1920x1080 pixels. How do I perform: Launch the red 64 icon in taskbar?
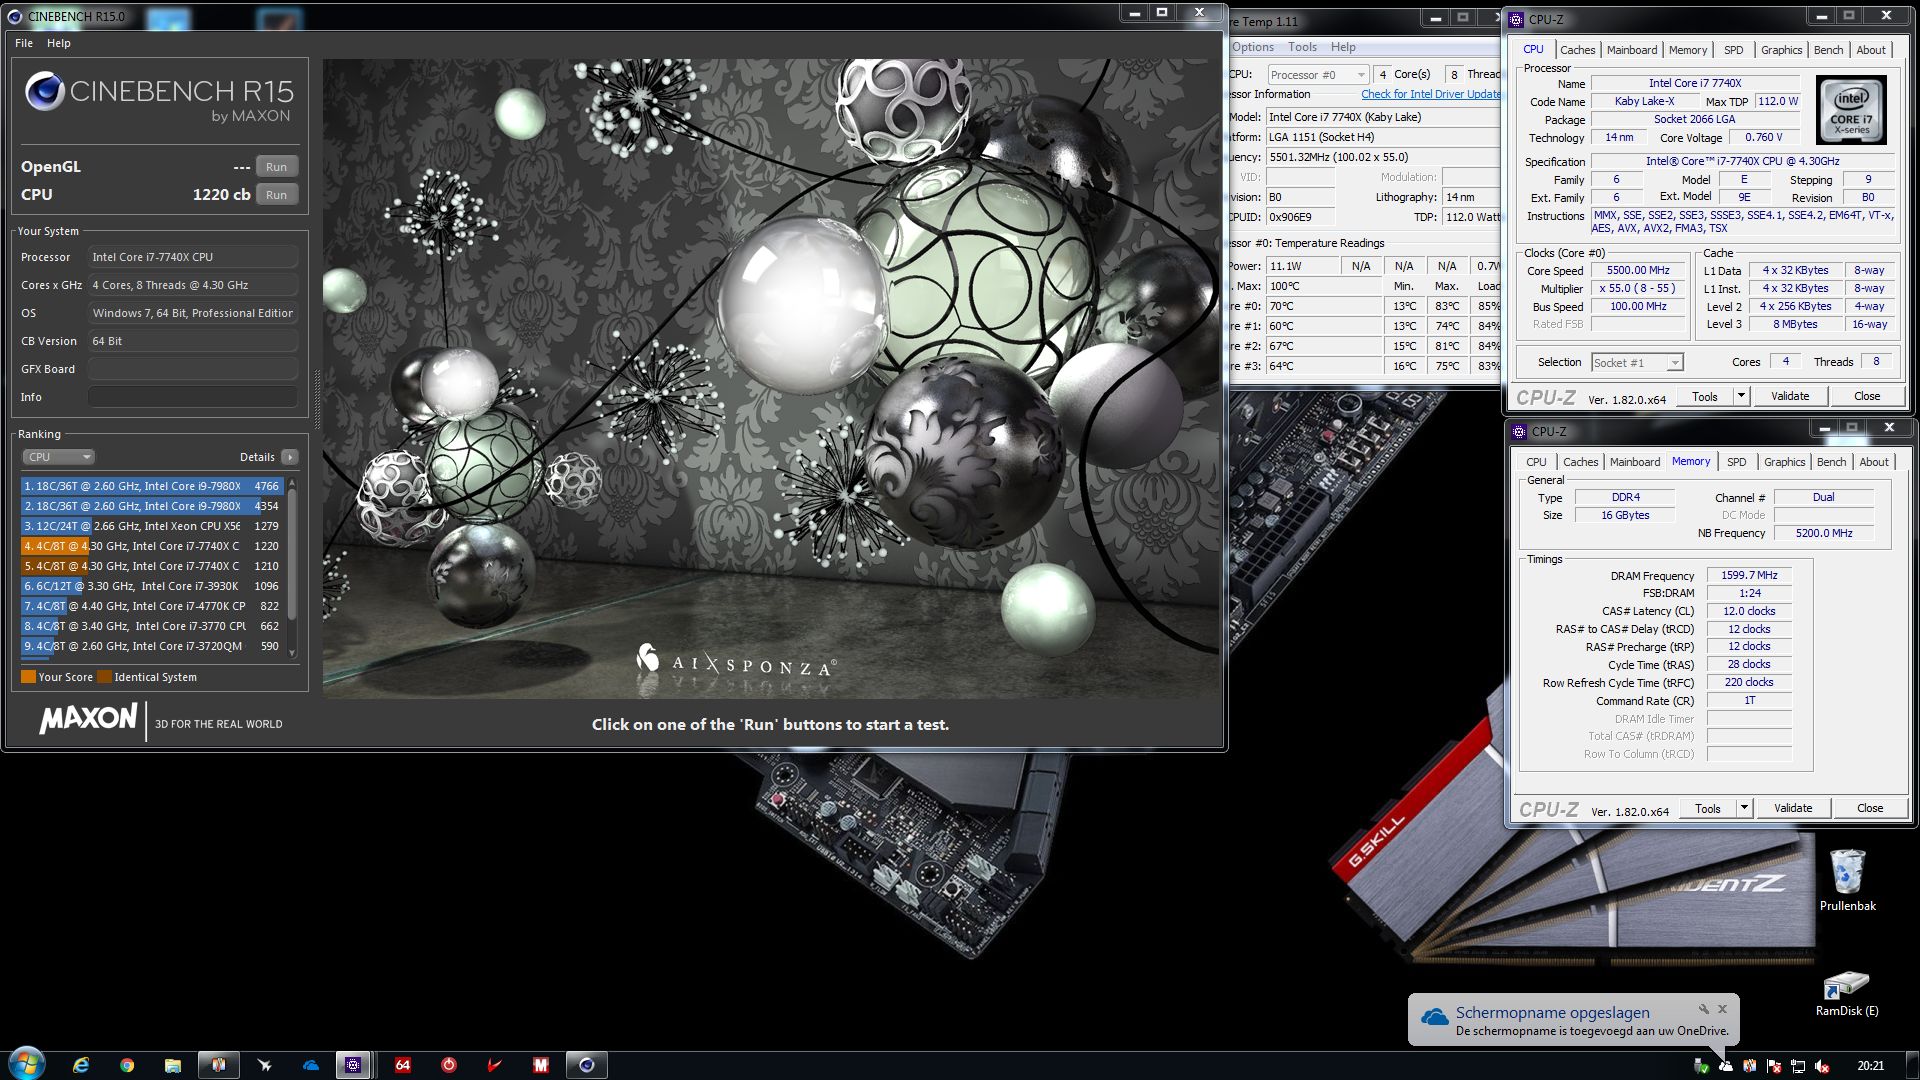(x=403, y=1065)
